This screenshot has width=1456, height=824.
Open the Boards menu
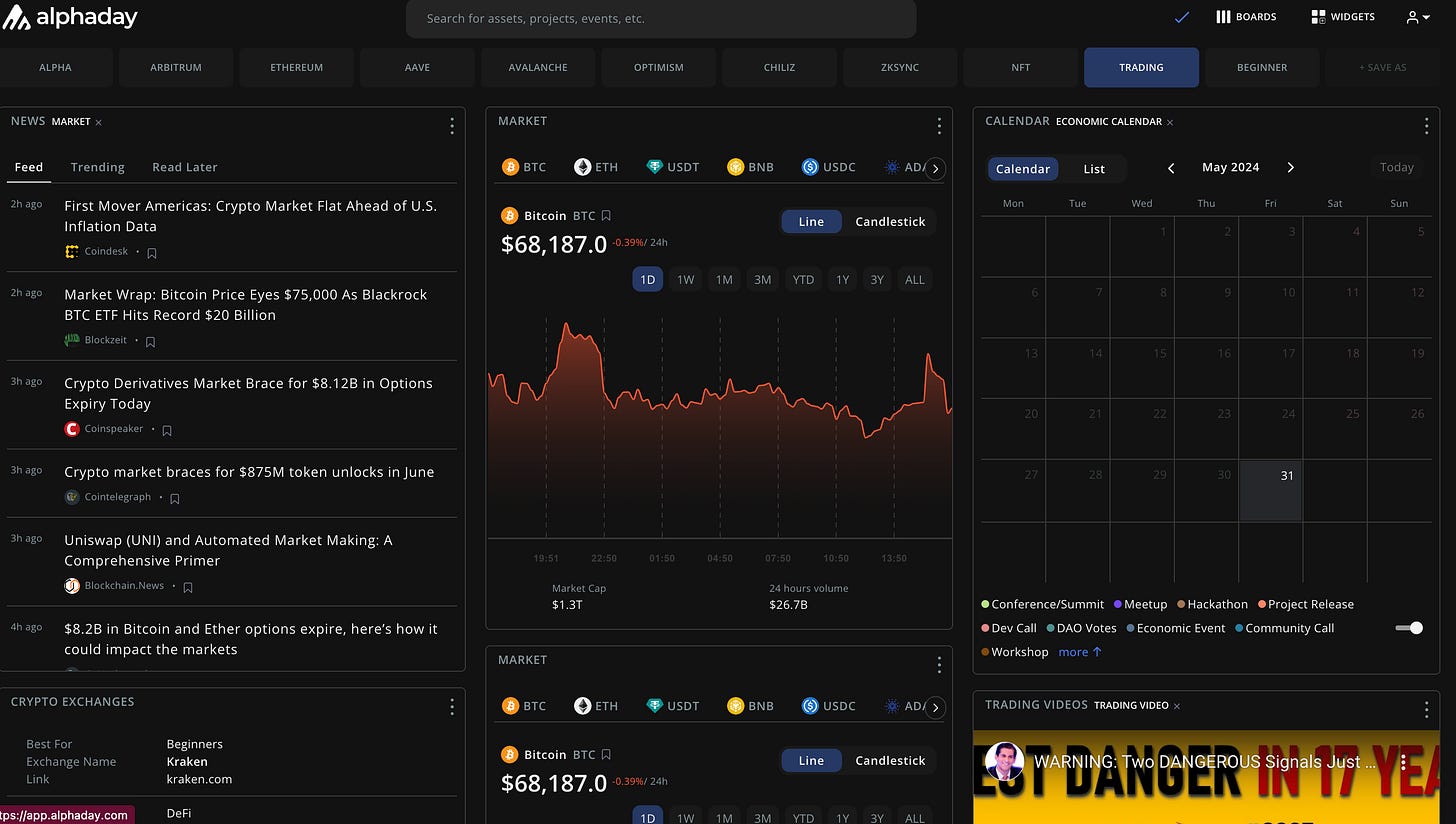1246,17
